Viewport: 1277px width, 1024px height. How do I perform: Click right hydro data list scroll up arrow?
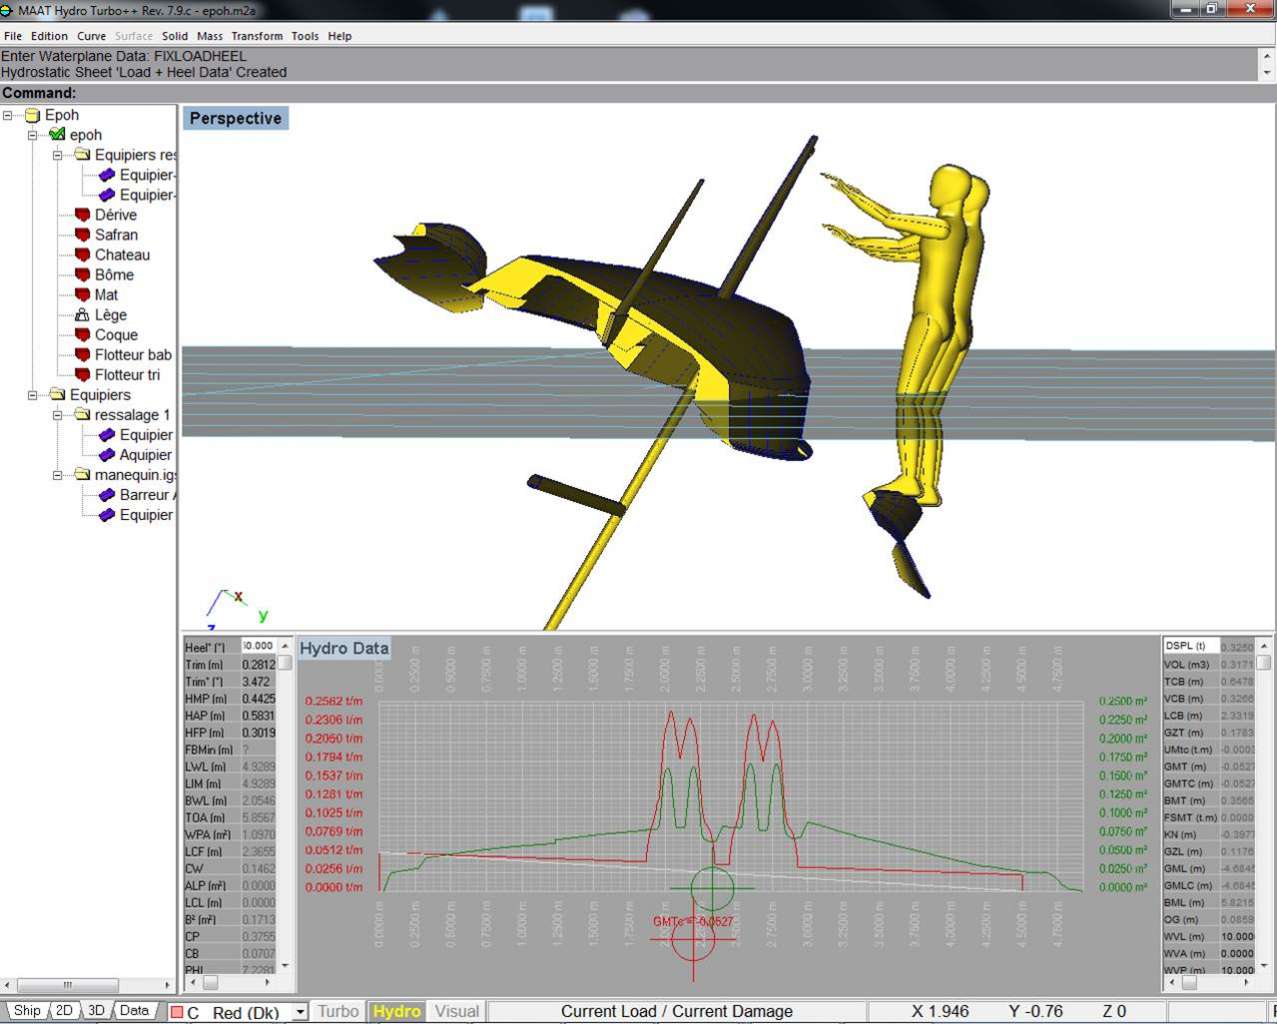pyautogui.click(x=1264, y=646)
